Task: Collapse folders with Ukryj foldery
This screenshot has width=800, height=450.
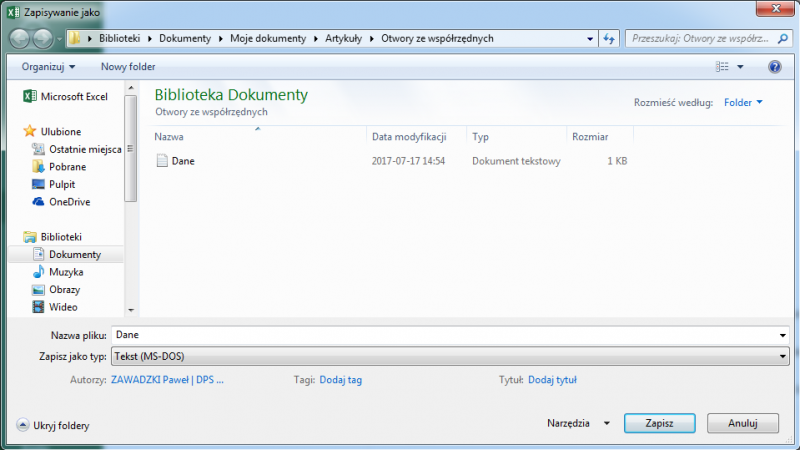Action: point(53,425)
